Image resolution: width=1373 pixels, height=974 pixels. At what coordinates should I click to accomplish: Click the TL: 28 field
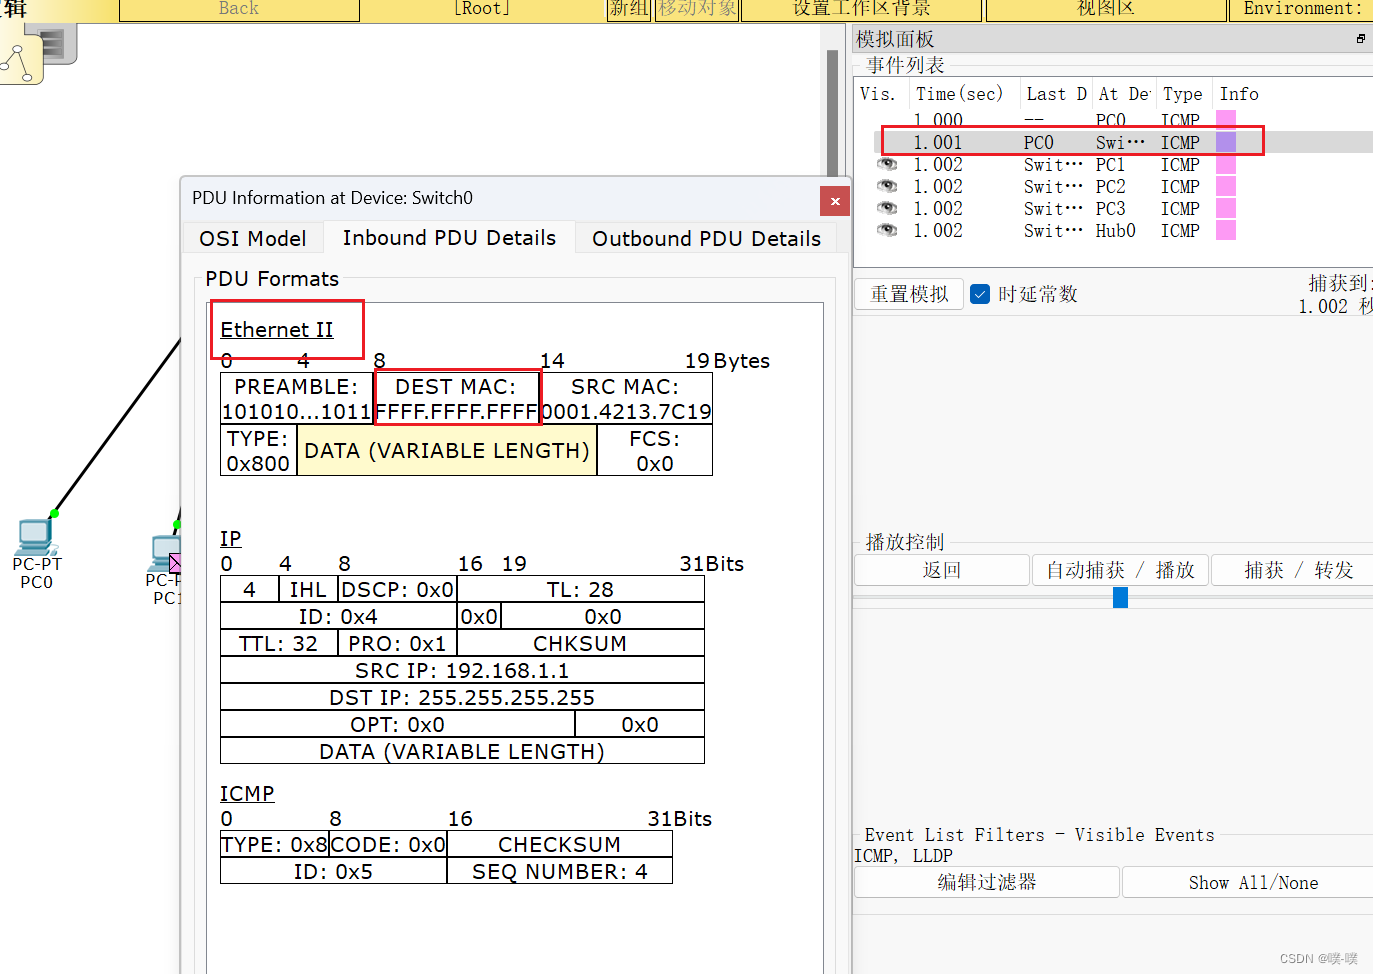coord(580,589)
